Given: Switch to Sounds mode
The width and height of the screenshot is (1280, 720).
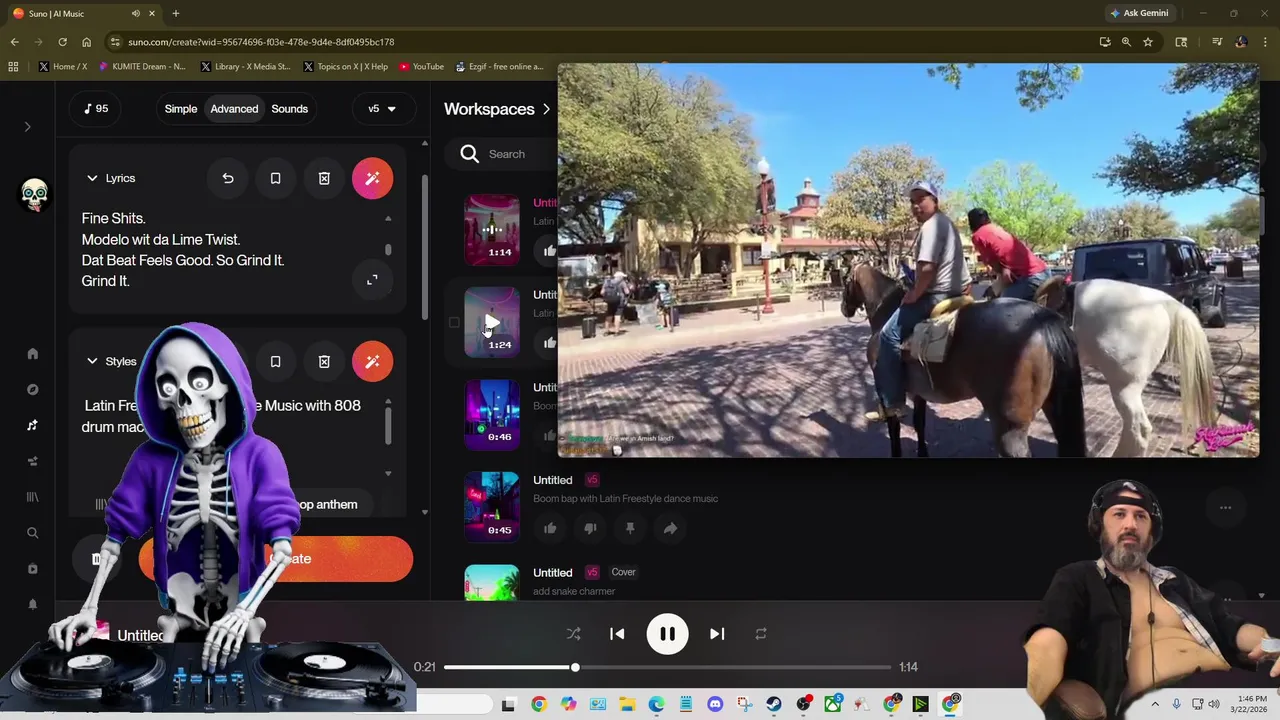Looking at the screenshot, I should [290, 109].
